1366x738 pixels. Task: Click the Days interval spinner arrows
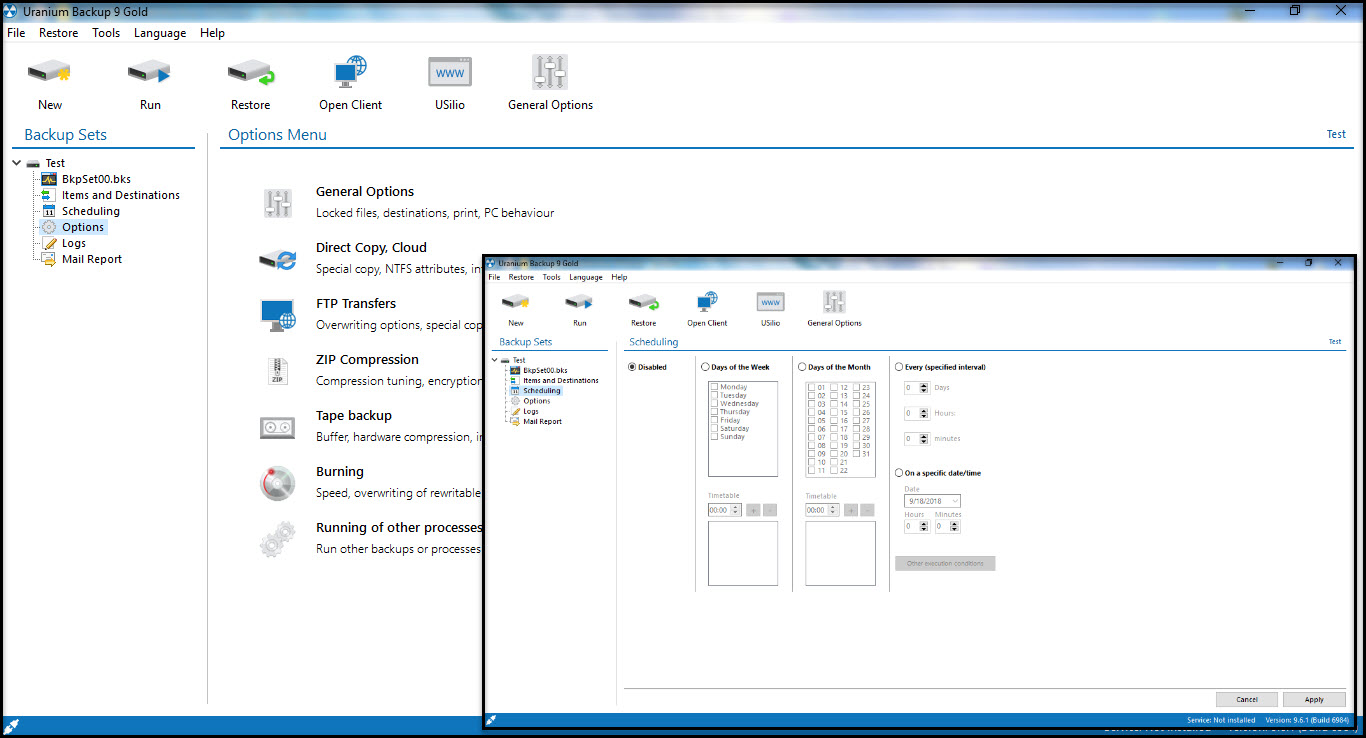click(924, 388)
